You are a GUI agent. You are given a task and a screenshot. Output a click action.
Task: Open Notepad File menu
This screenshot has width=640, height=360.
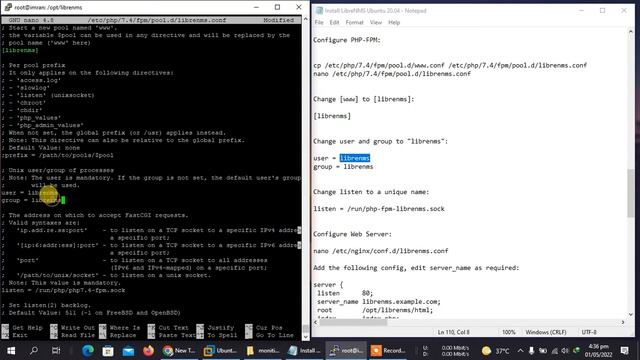pos(319,22)
